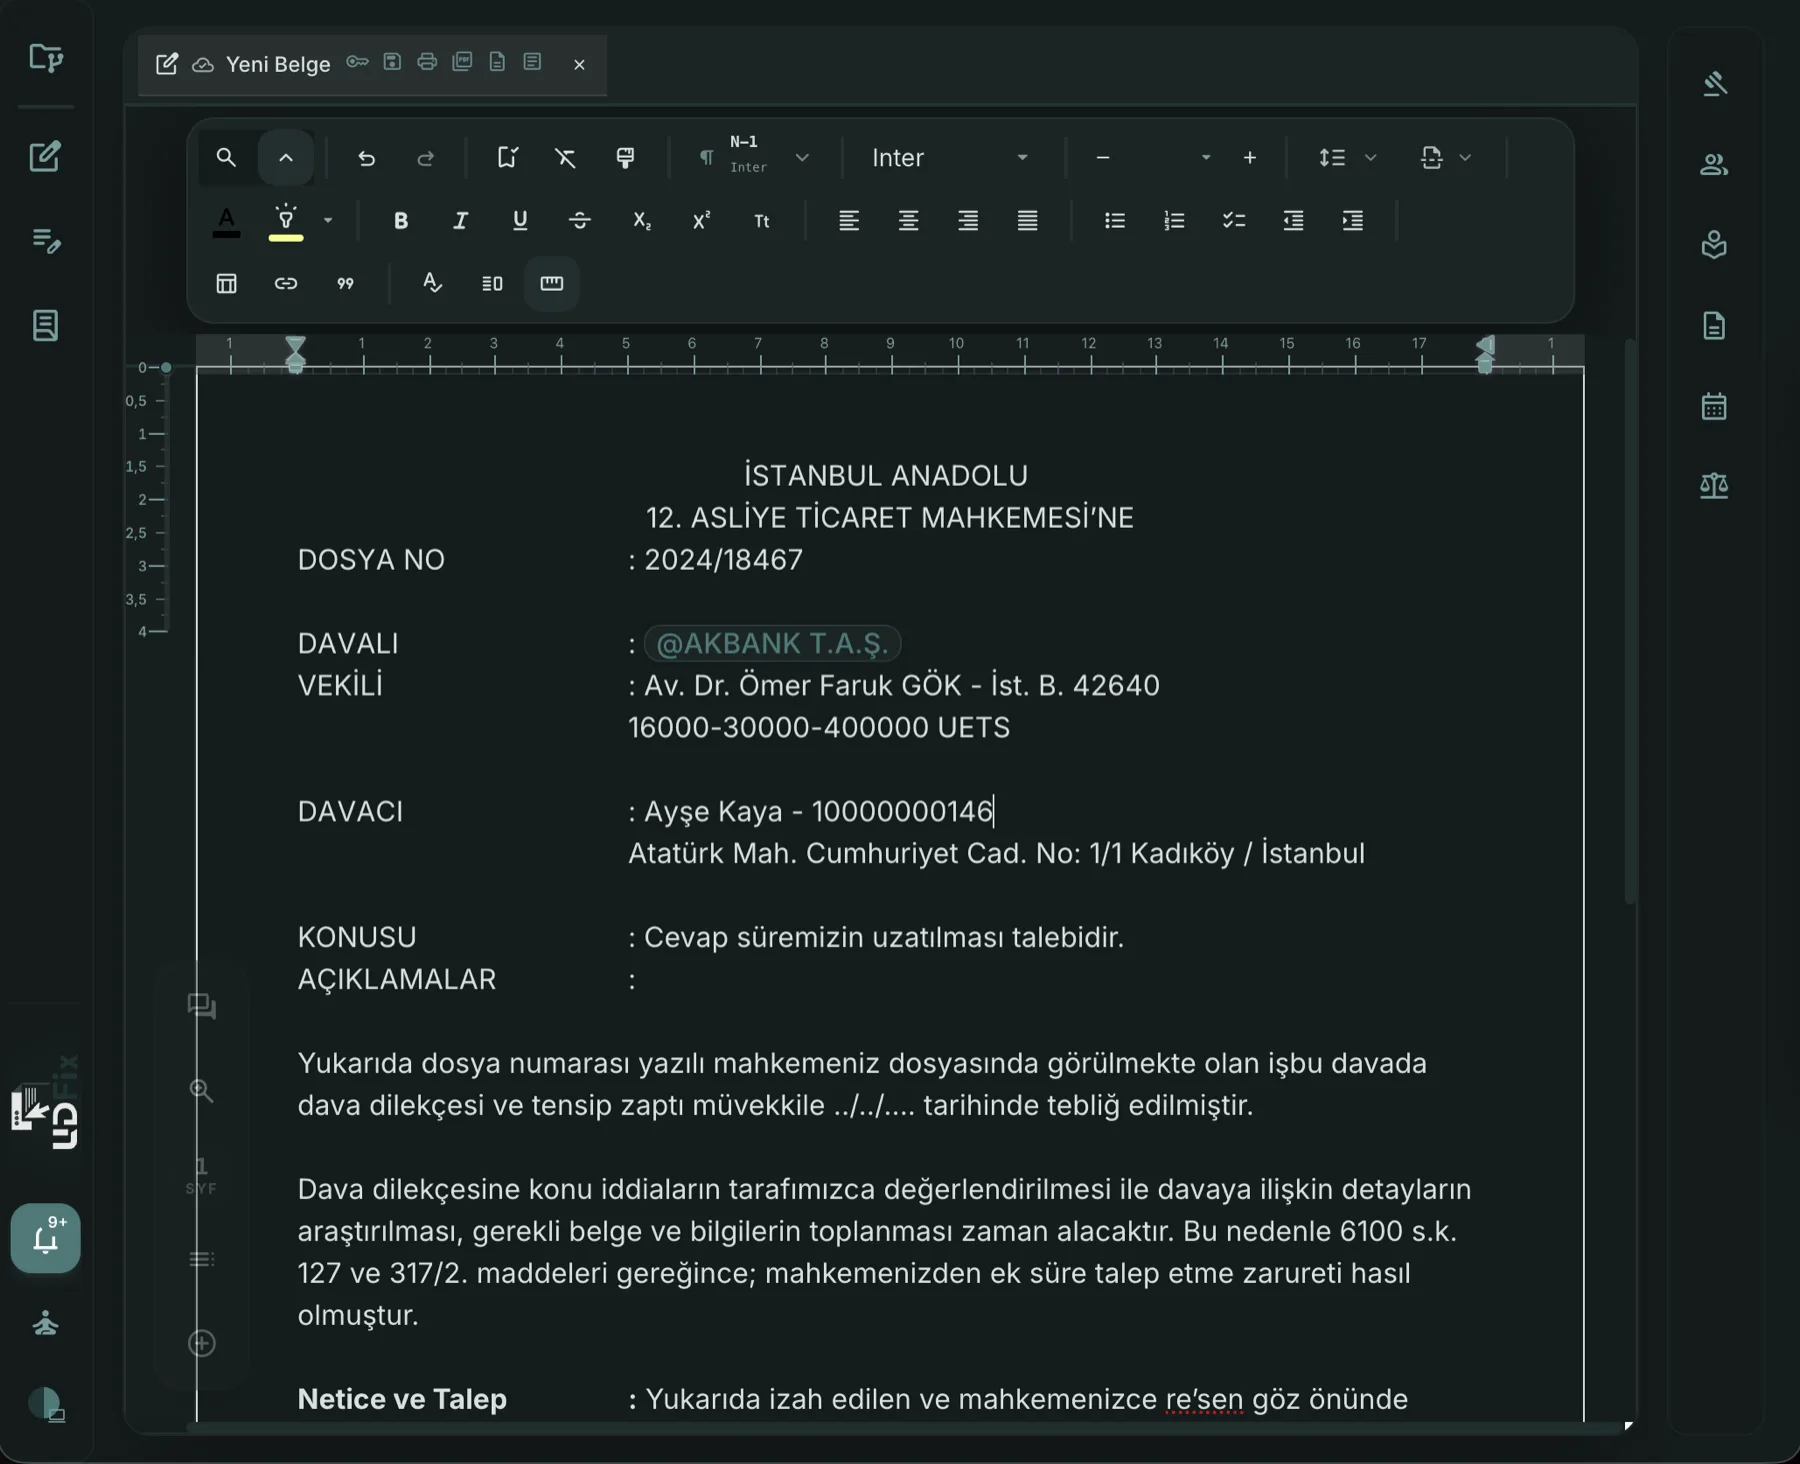Toggle superscript formatting
Image resolution: width=1800 pixels, height=1464 pixels.
click(x=702, y=221)
